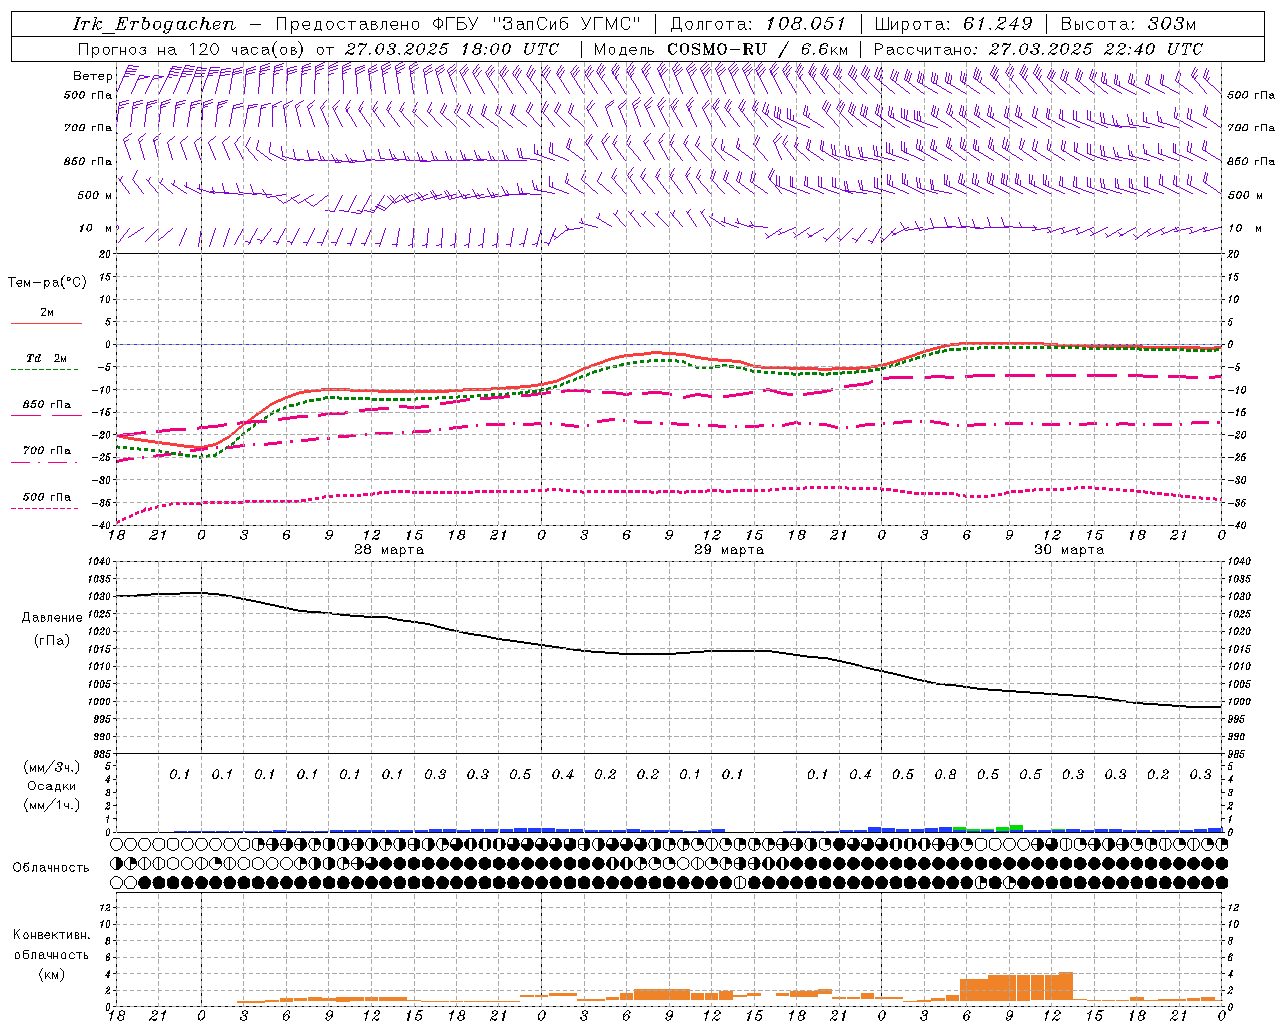
Task: Select the text "Долгота: 108.051"
Action: pyautogui.click(x=758, y=24)
